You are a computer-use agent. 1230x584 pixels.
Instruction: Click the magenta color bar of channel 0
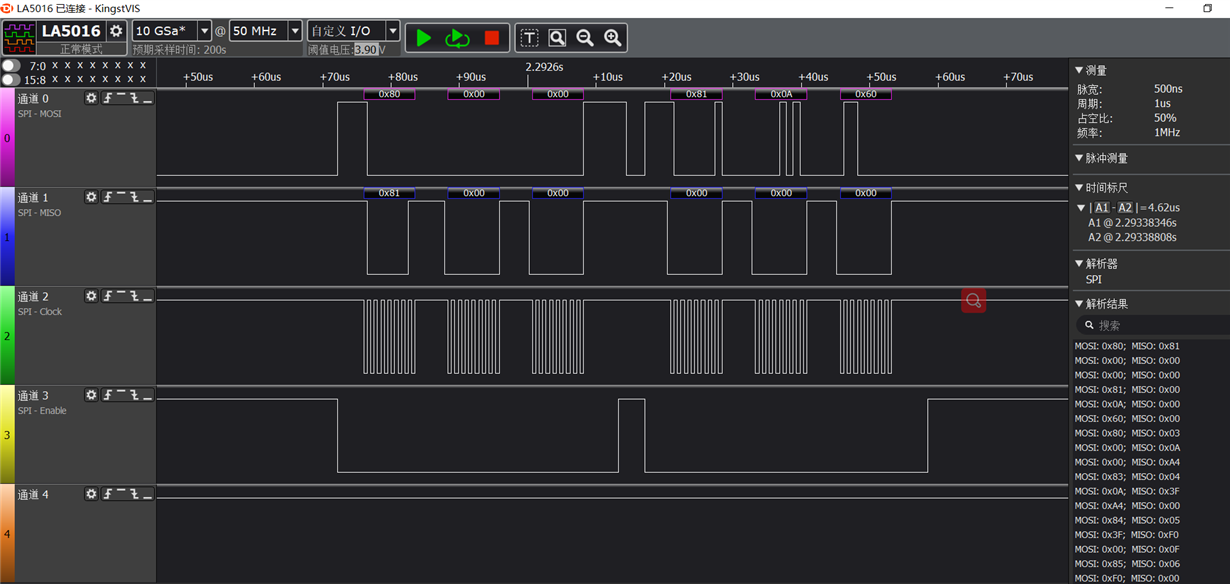click(7, 137)
